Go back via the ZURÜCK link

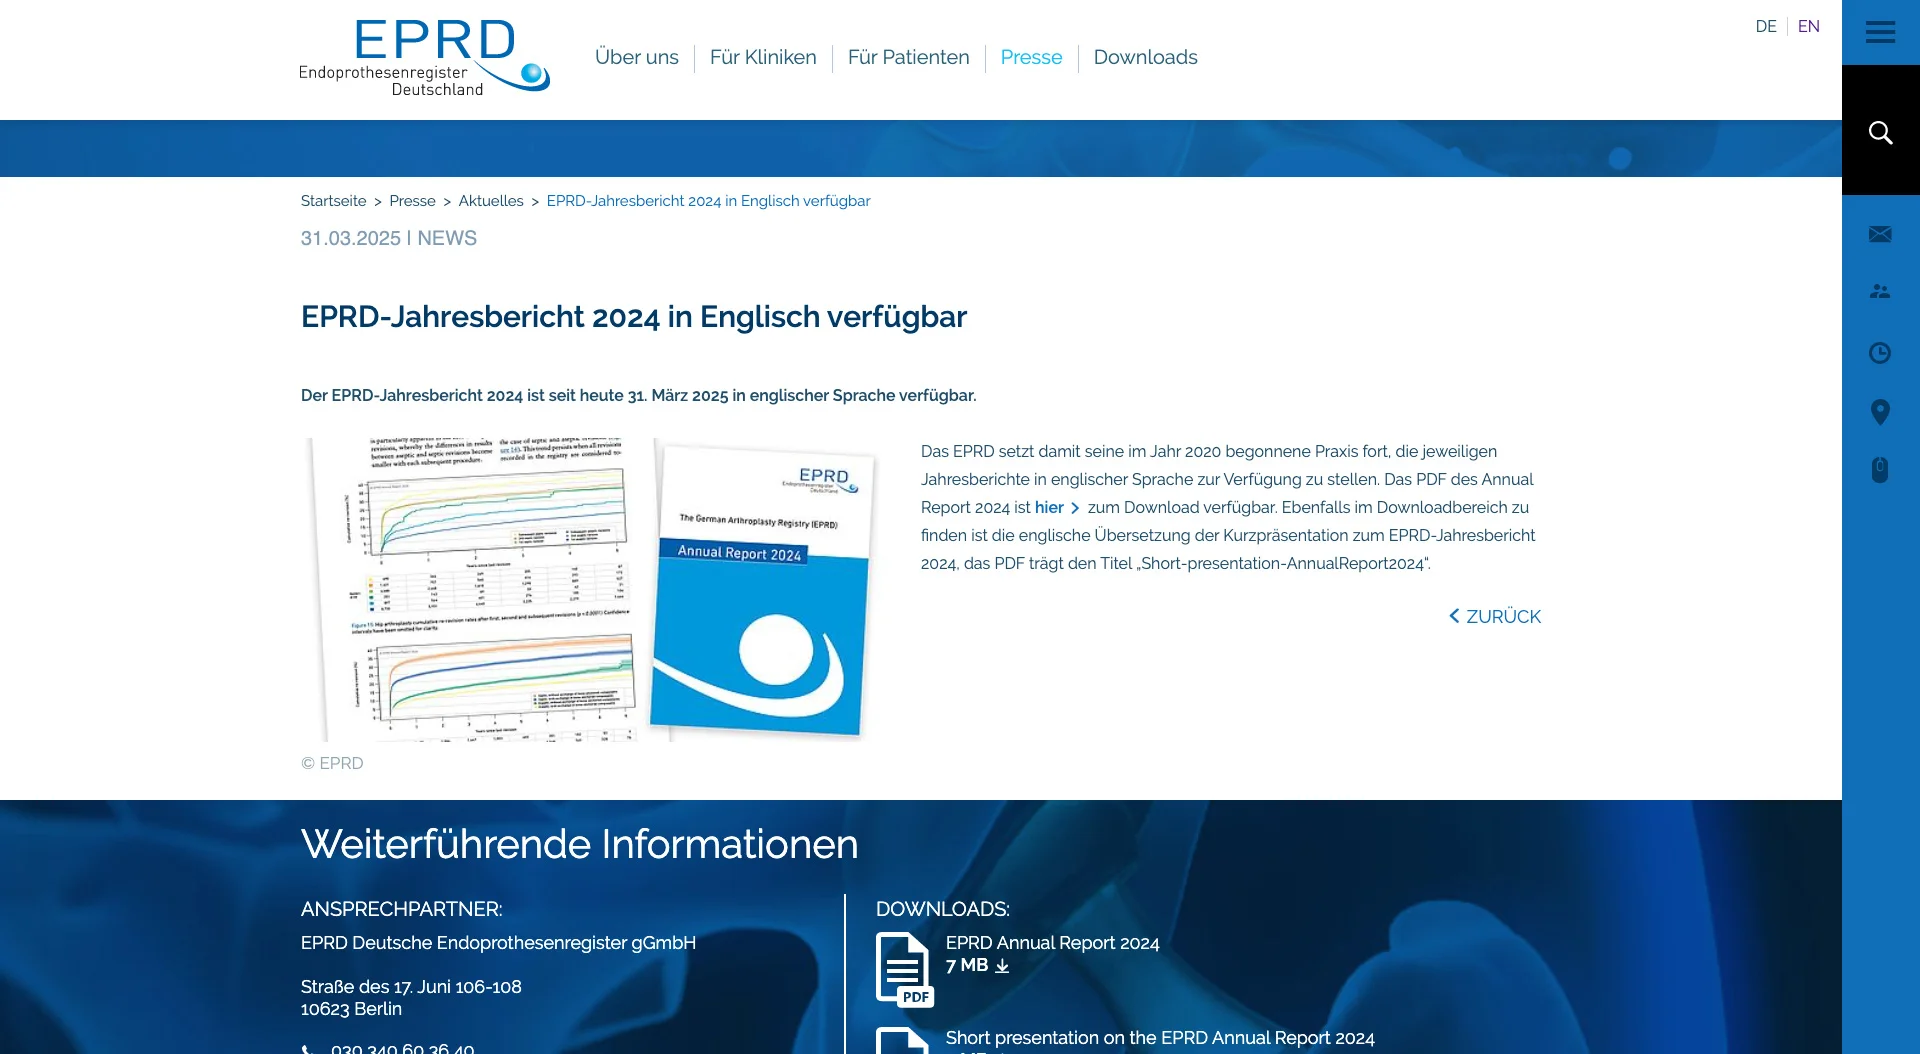tap(1495, 617)
